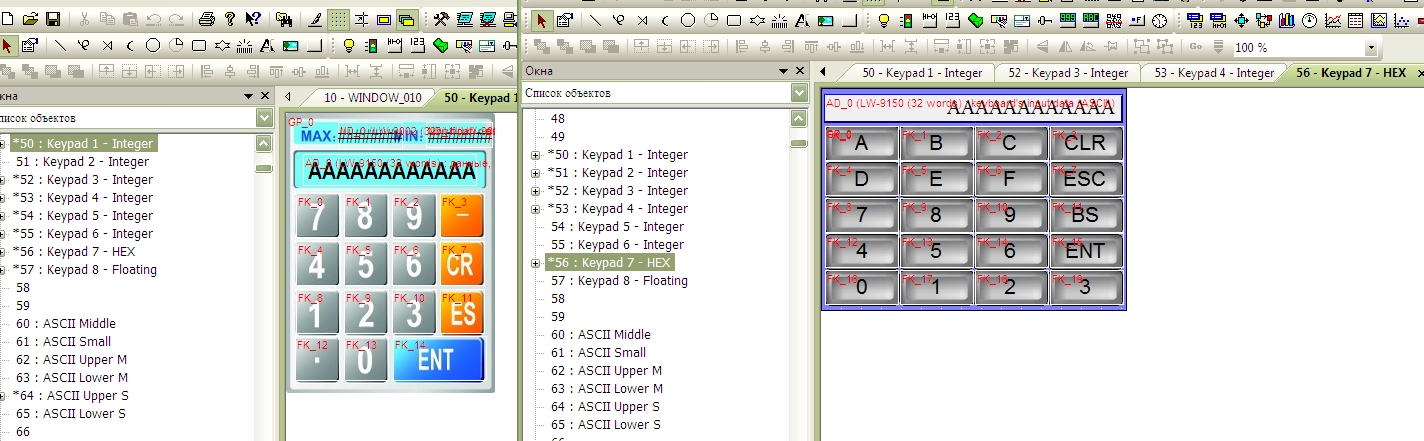Open the 100 % zoom dropdown
This screenshot has height=441, width=1424.
click(1370, 48)
